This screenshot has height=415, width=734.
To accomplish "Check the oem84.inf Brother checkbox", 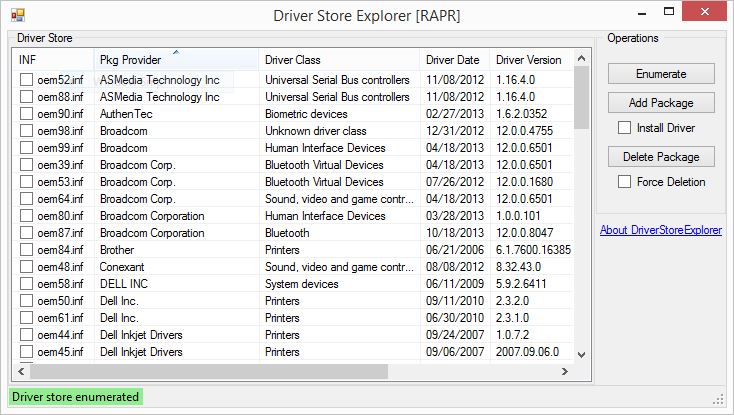I will coord(26,249).
